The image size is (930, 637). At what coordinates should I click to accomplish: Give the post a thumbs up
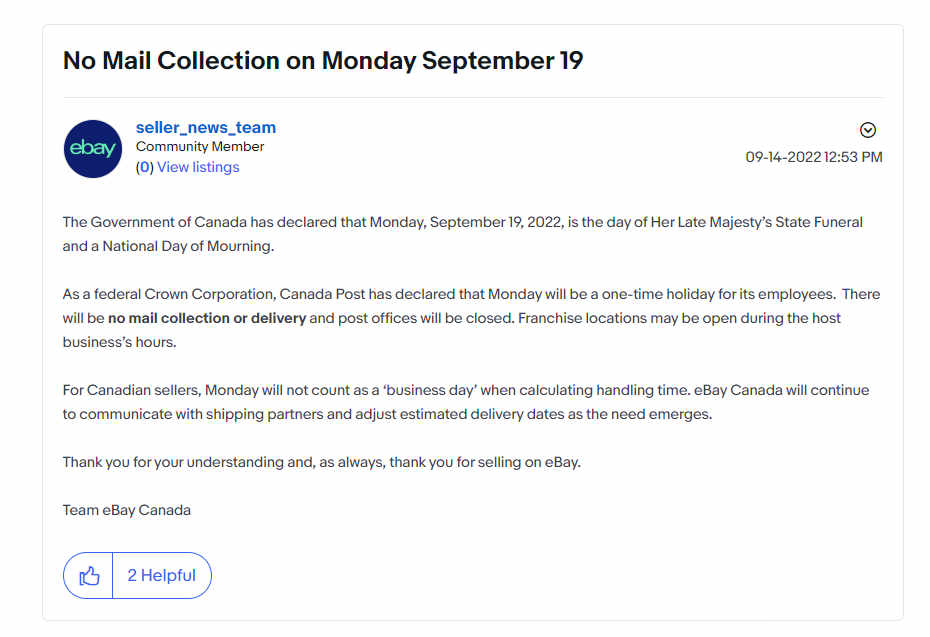pos(88,575)
